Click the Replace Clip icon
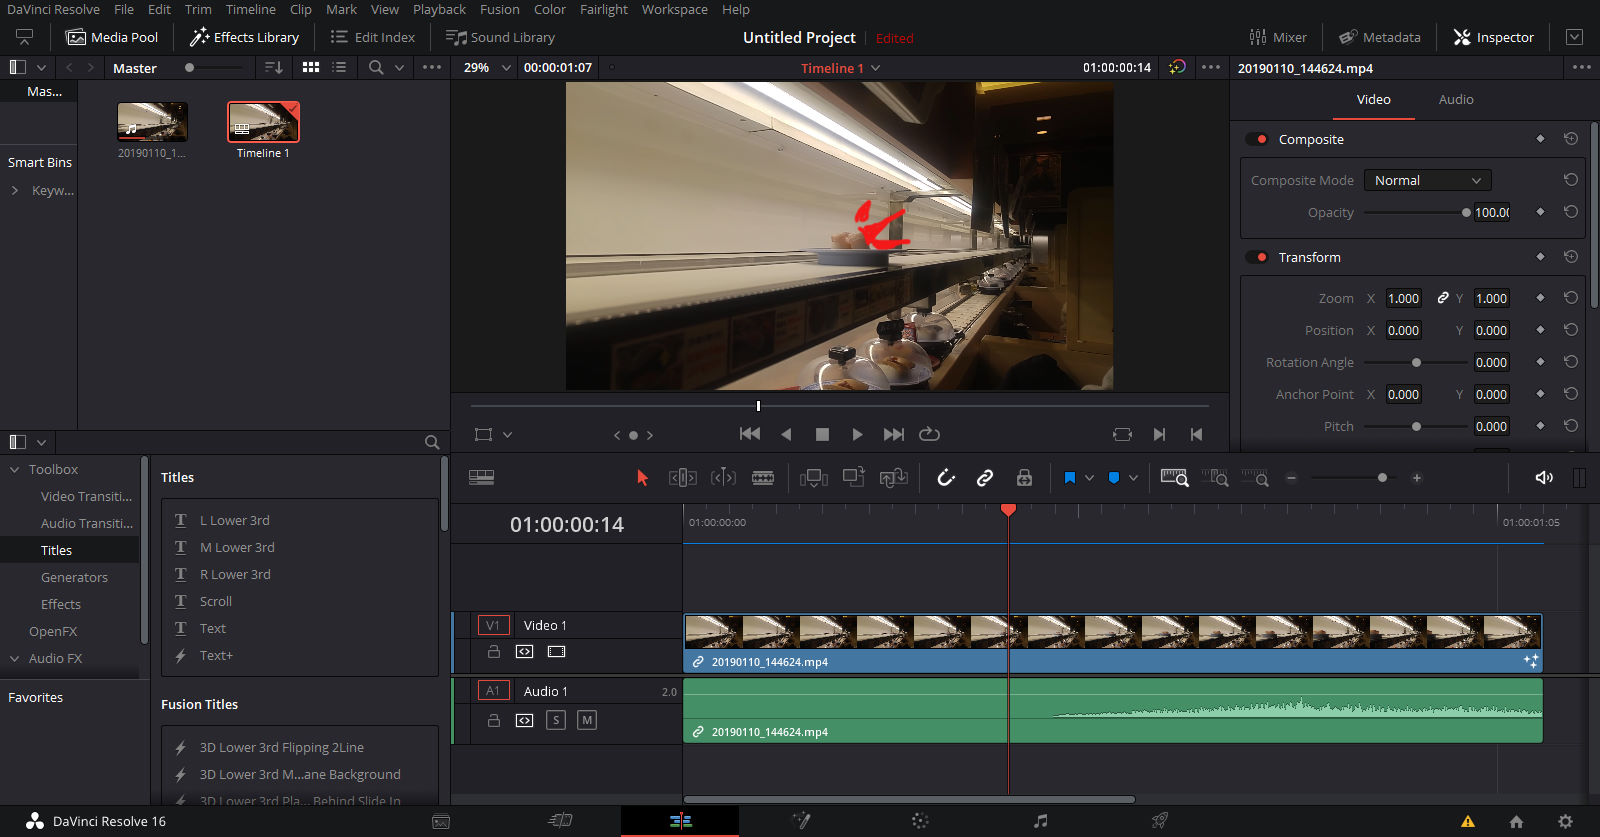1600x837 pixels. (893, 478)
